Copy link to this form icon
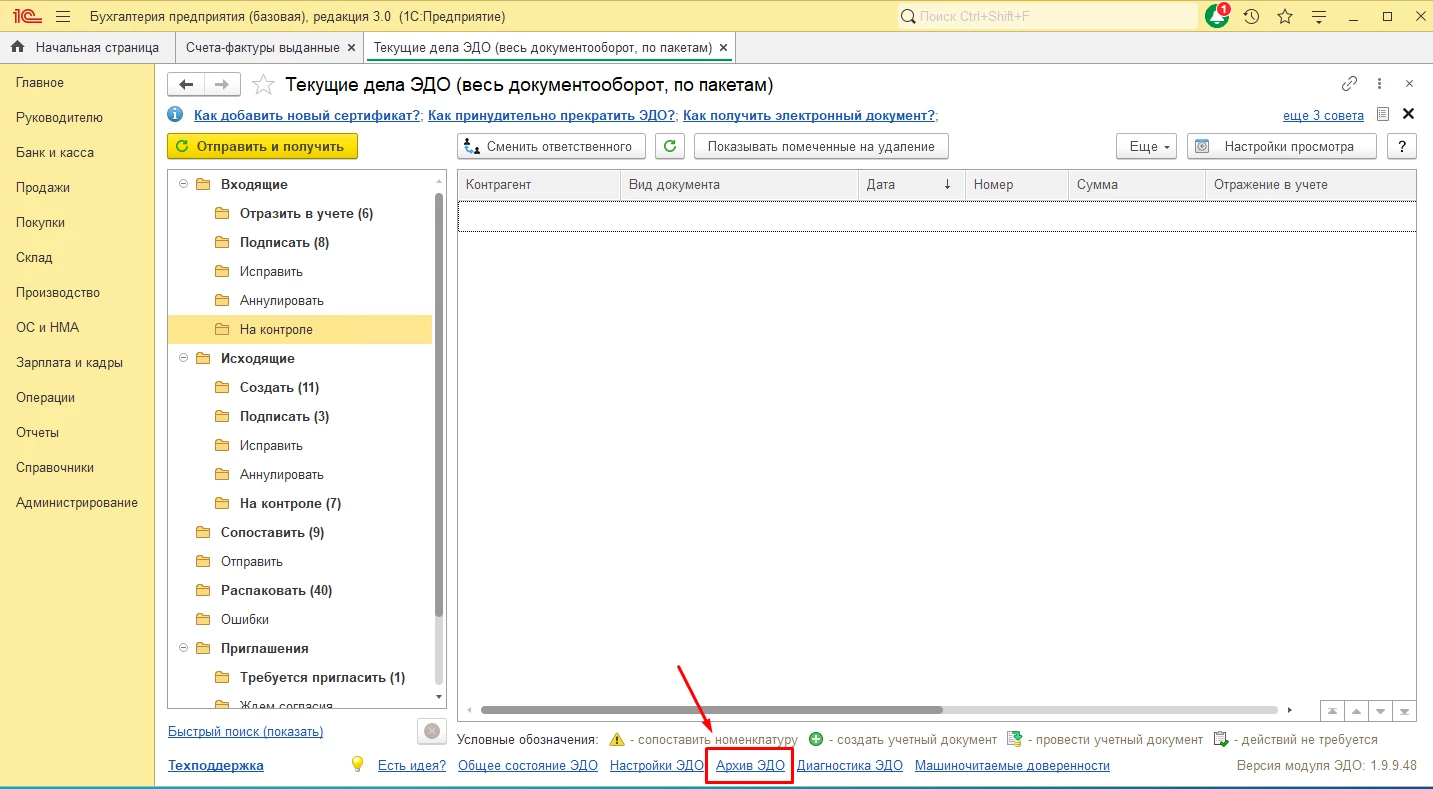 1349,84
